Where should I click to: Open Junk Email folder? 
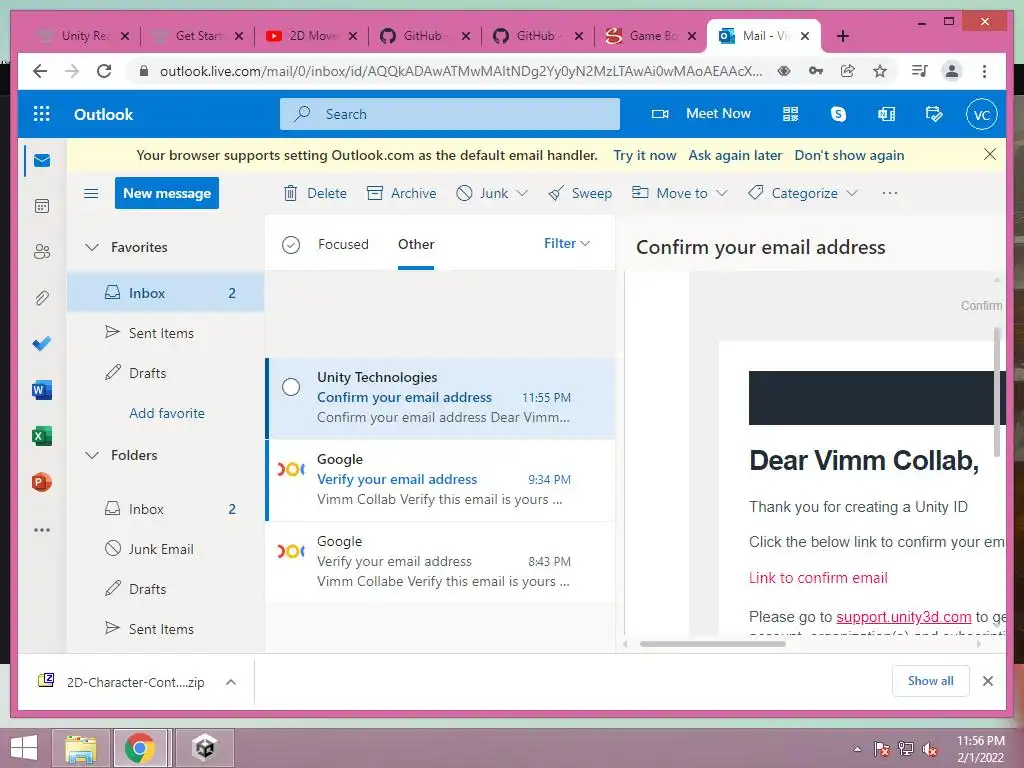pyautogui.click(x=161, y=549)
